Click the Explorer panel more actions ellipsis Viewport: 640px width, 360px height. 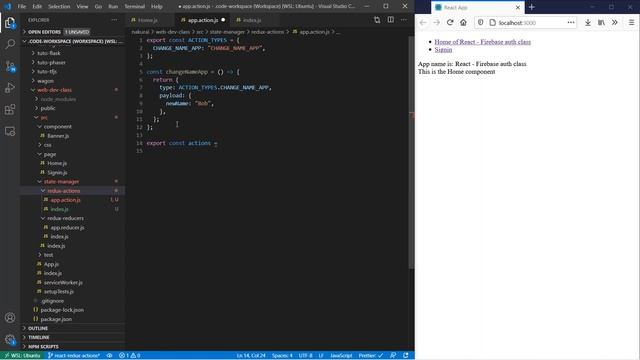tap(114, 20)
